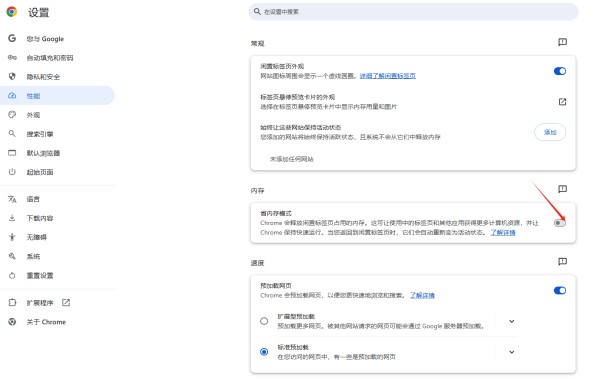The height and width of the screenshot is (385, 600).
Task: Click the 内存 section heading
Action: coord(258,190)
